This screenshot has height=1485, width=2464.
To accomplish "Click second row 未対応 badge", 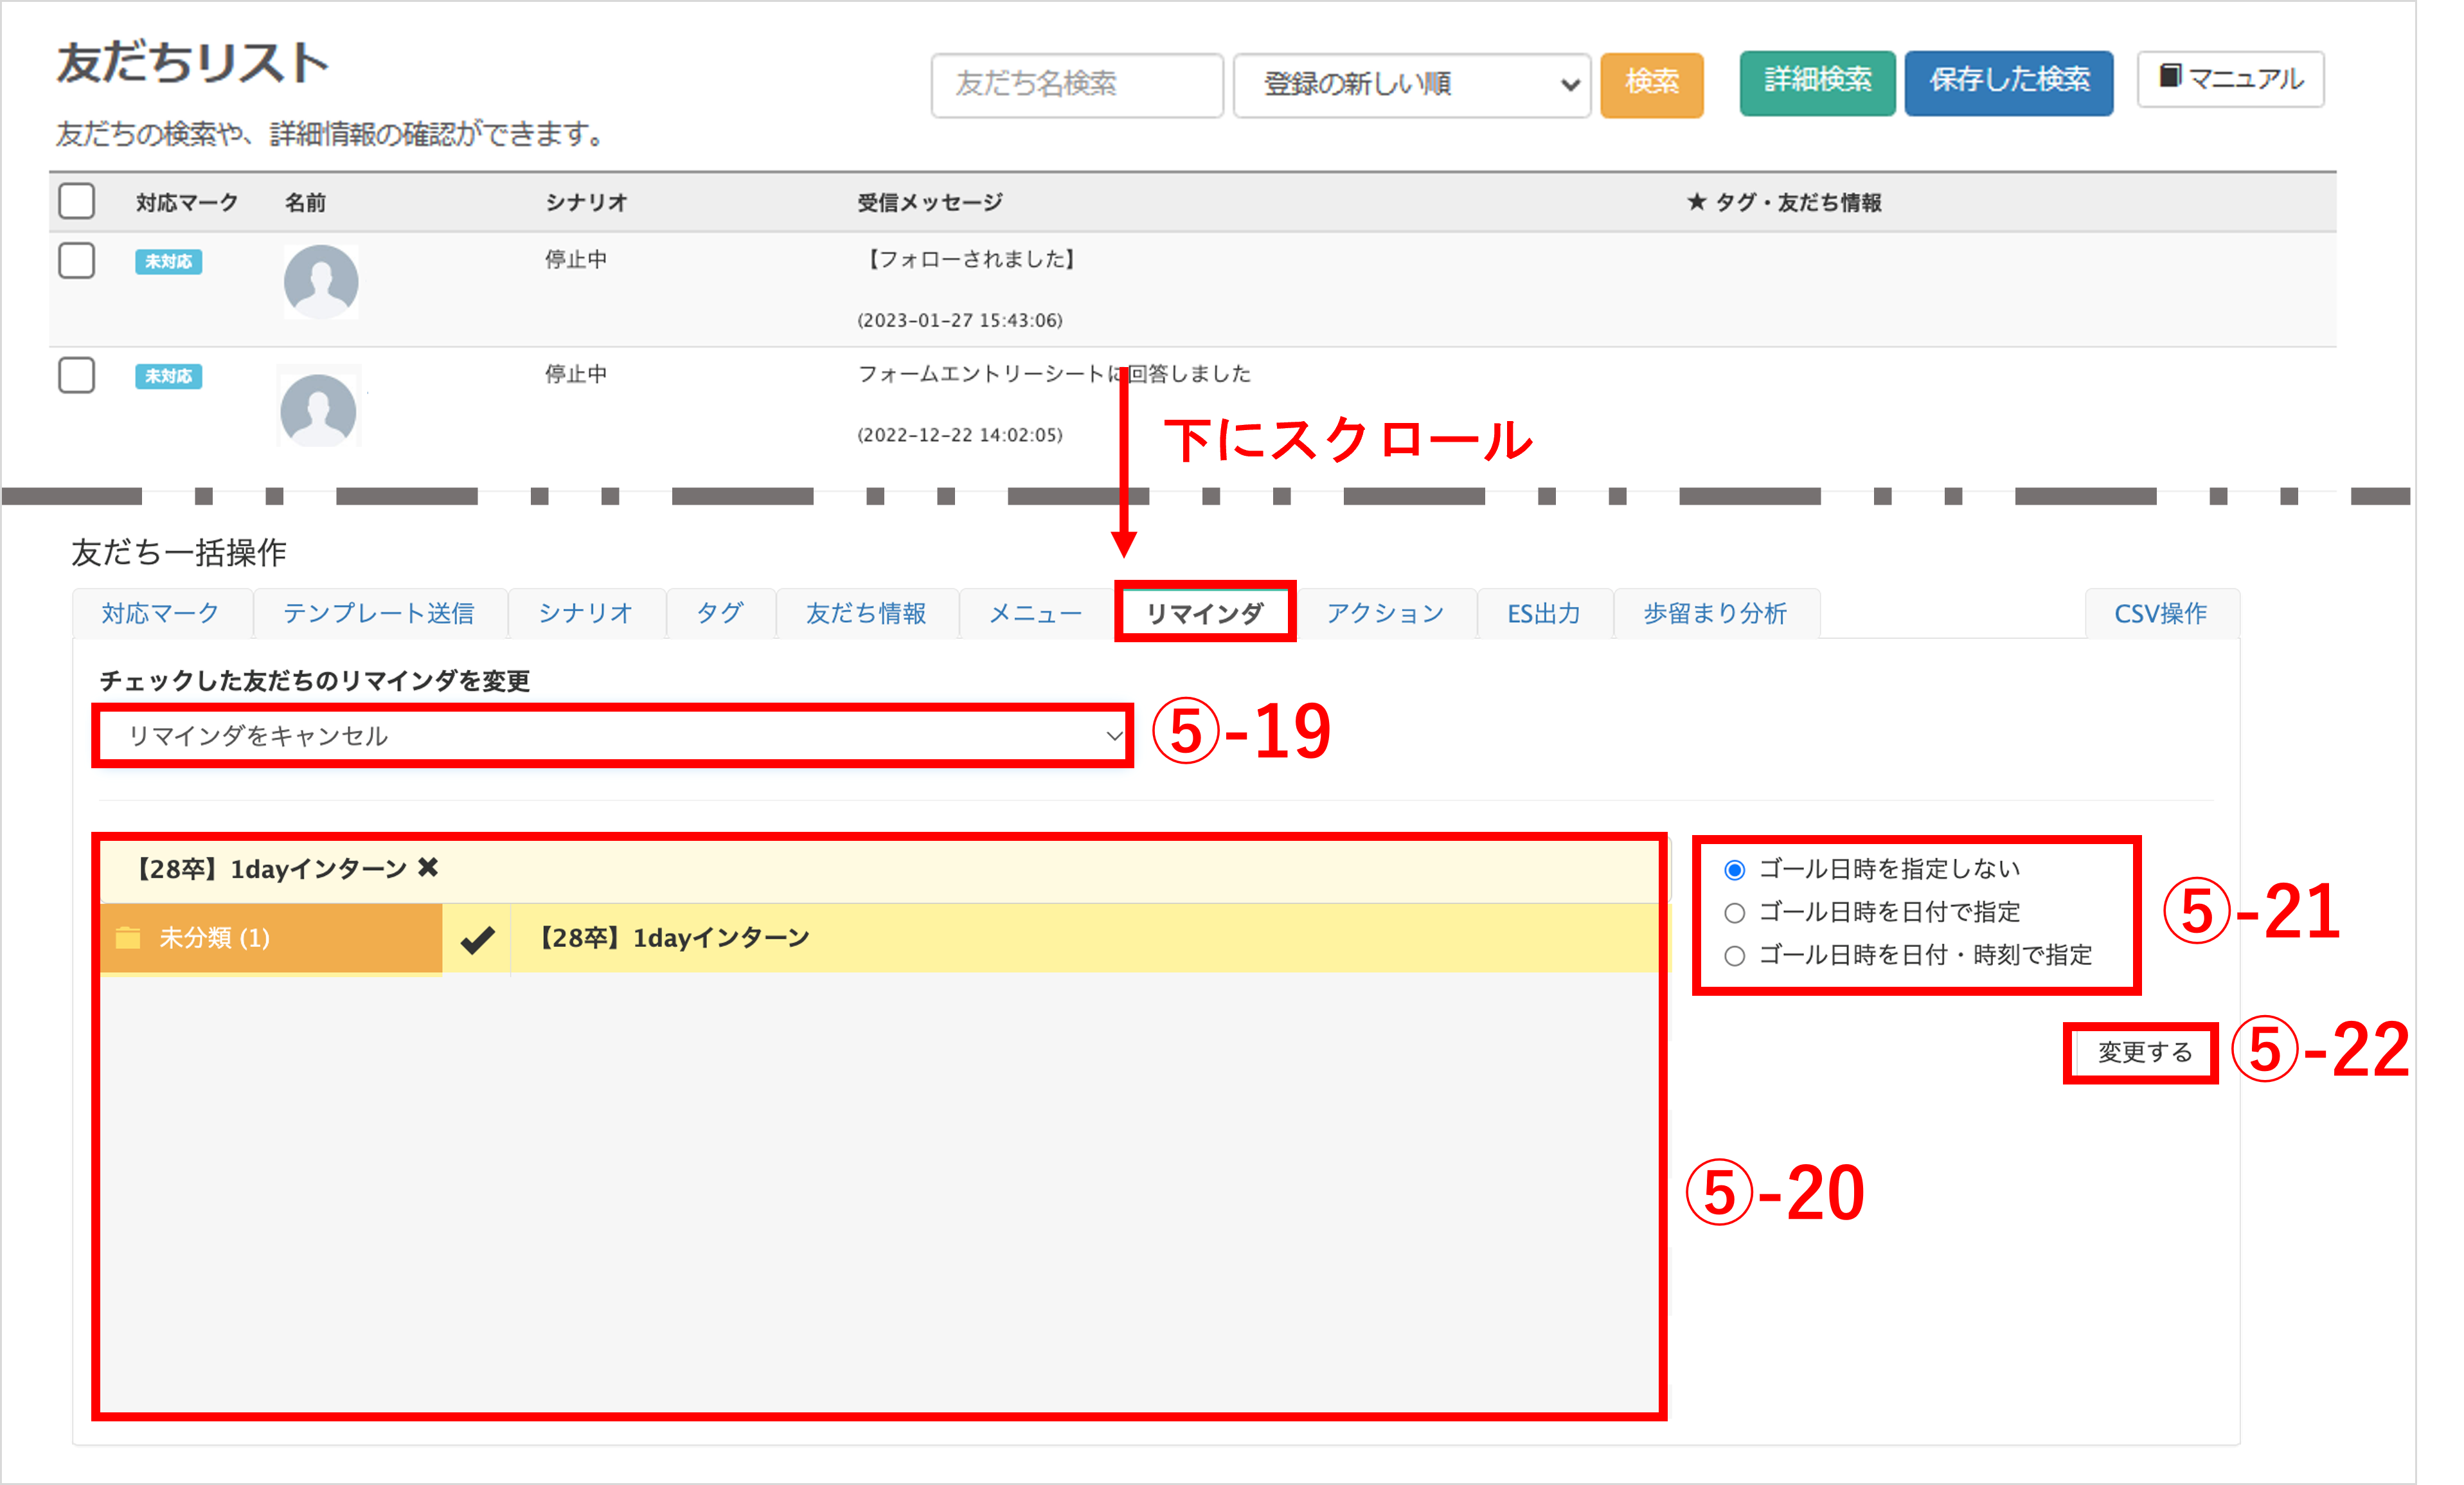I will tap(168, 376).
